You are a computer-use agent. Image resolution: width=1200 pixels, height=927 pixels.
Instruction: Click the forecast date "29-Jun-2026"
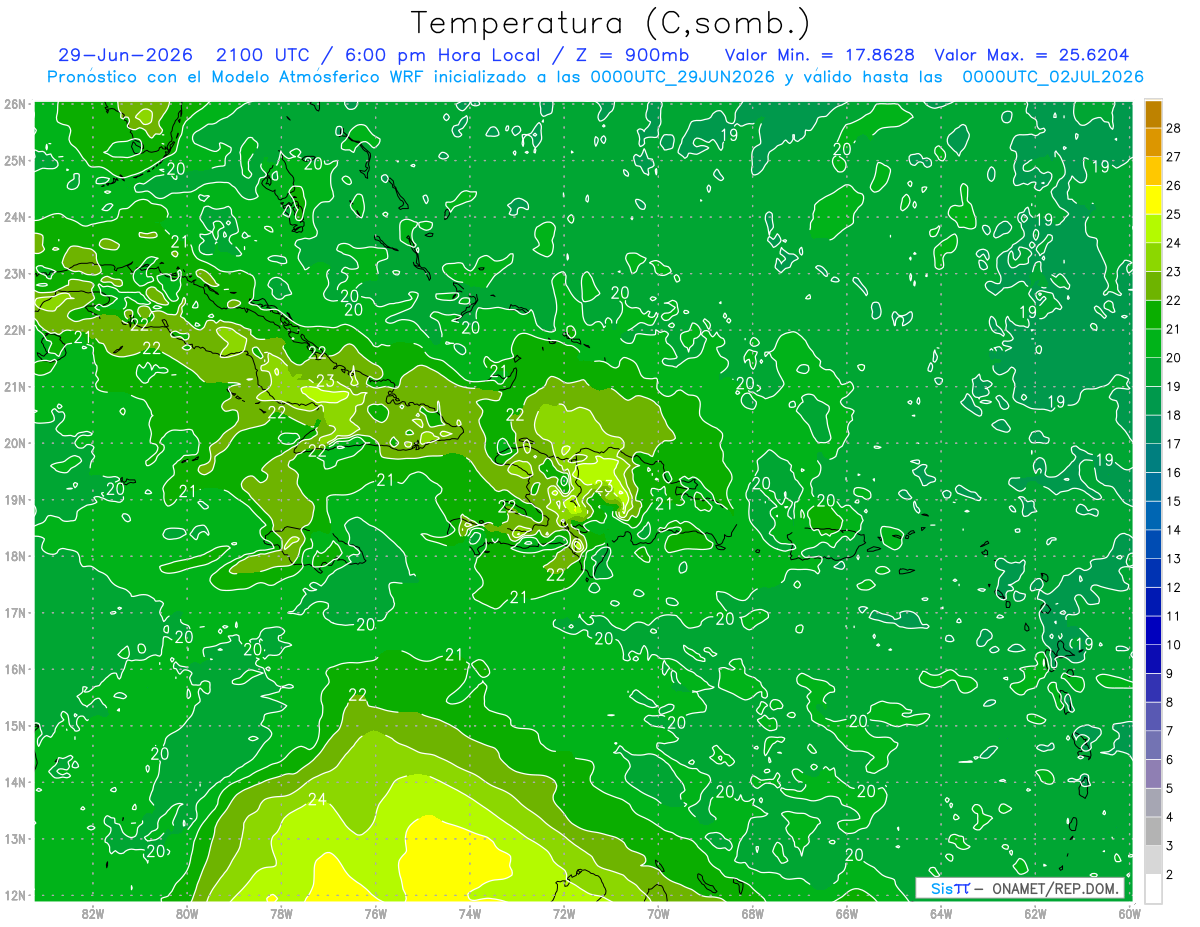click(x=125, y=55)
